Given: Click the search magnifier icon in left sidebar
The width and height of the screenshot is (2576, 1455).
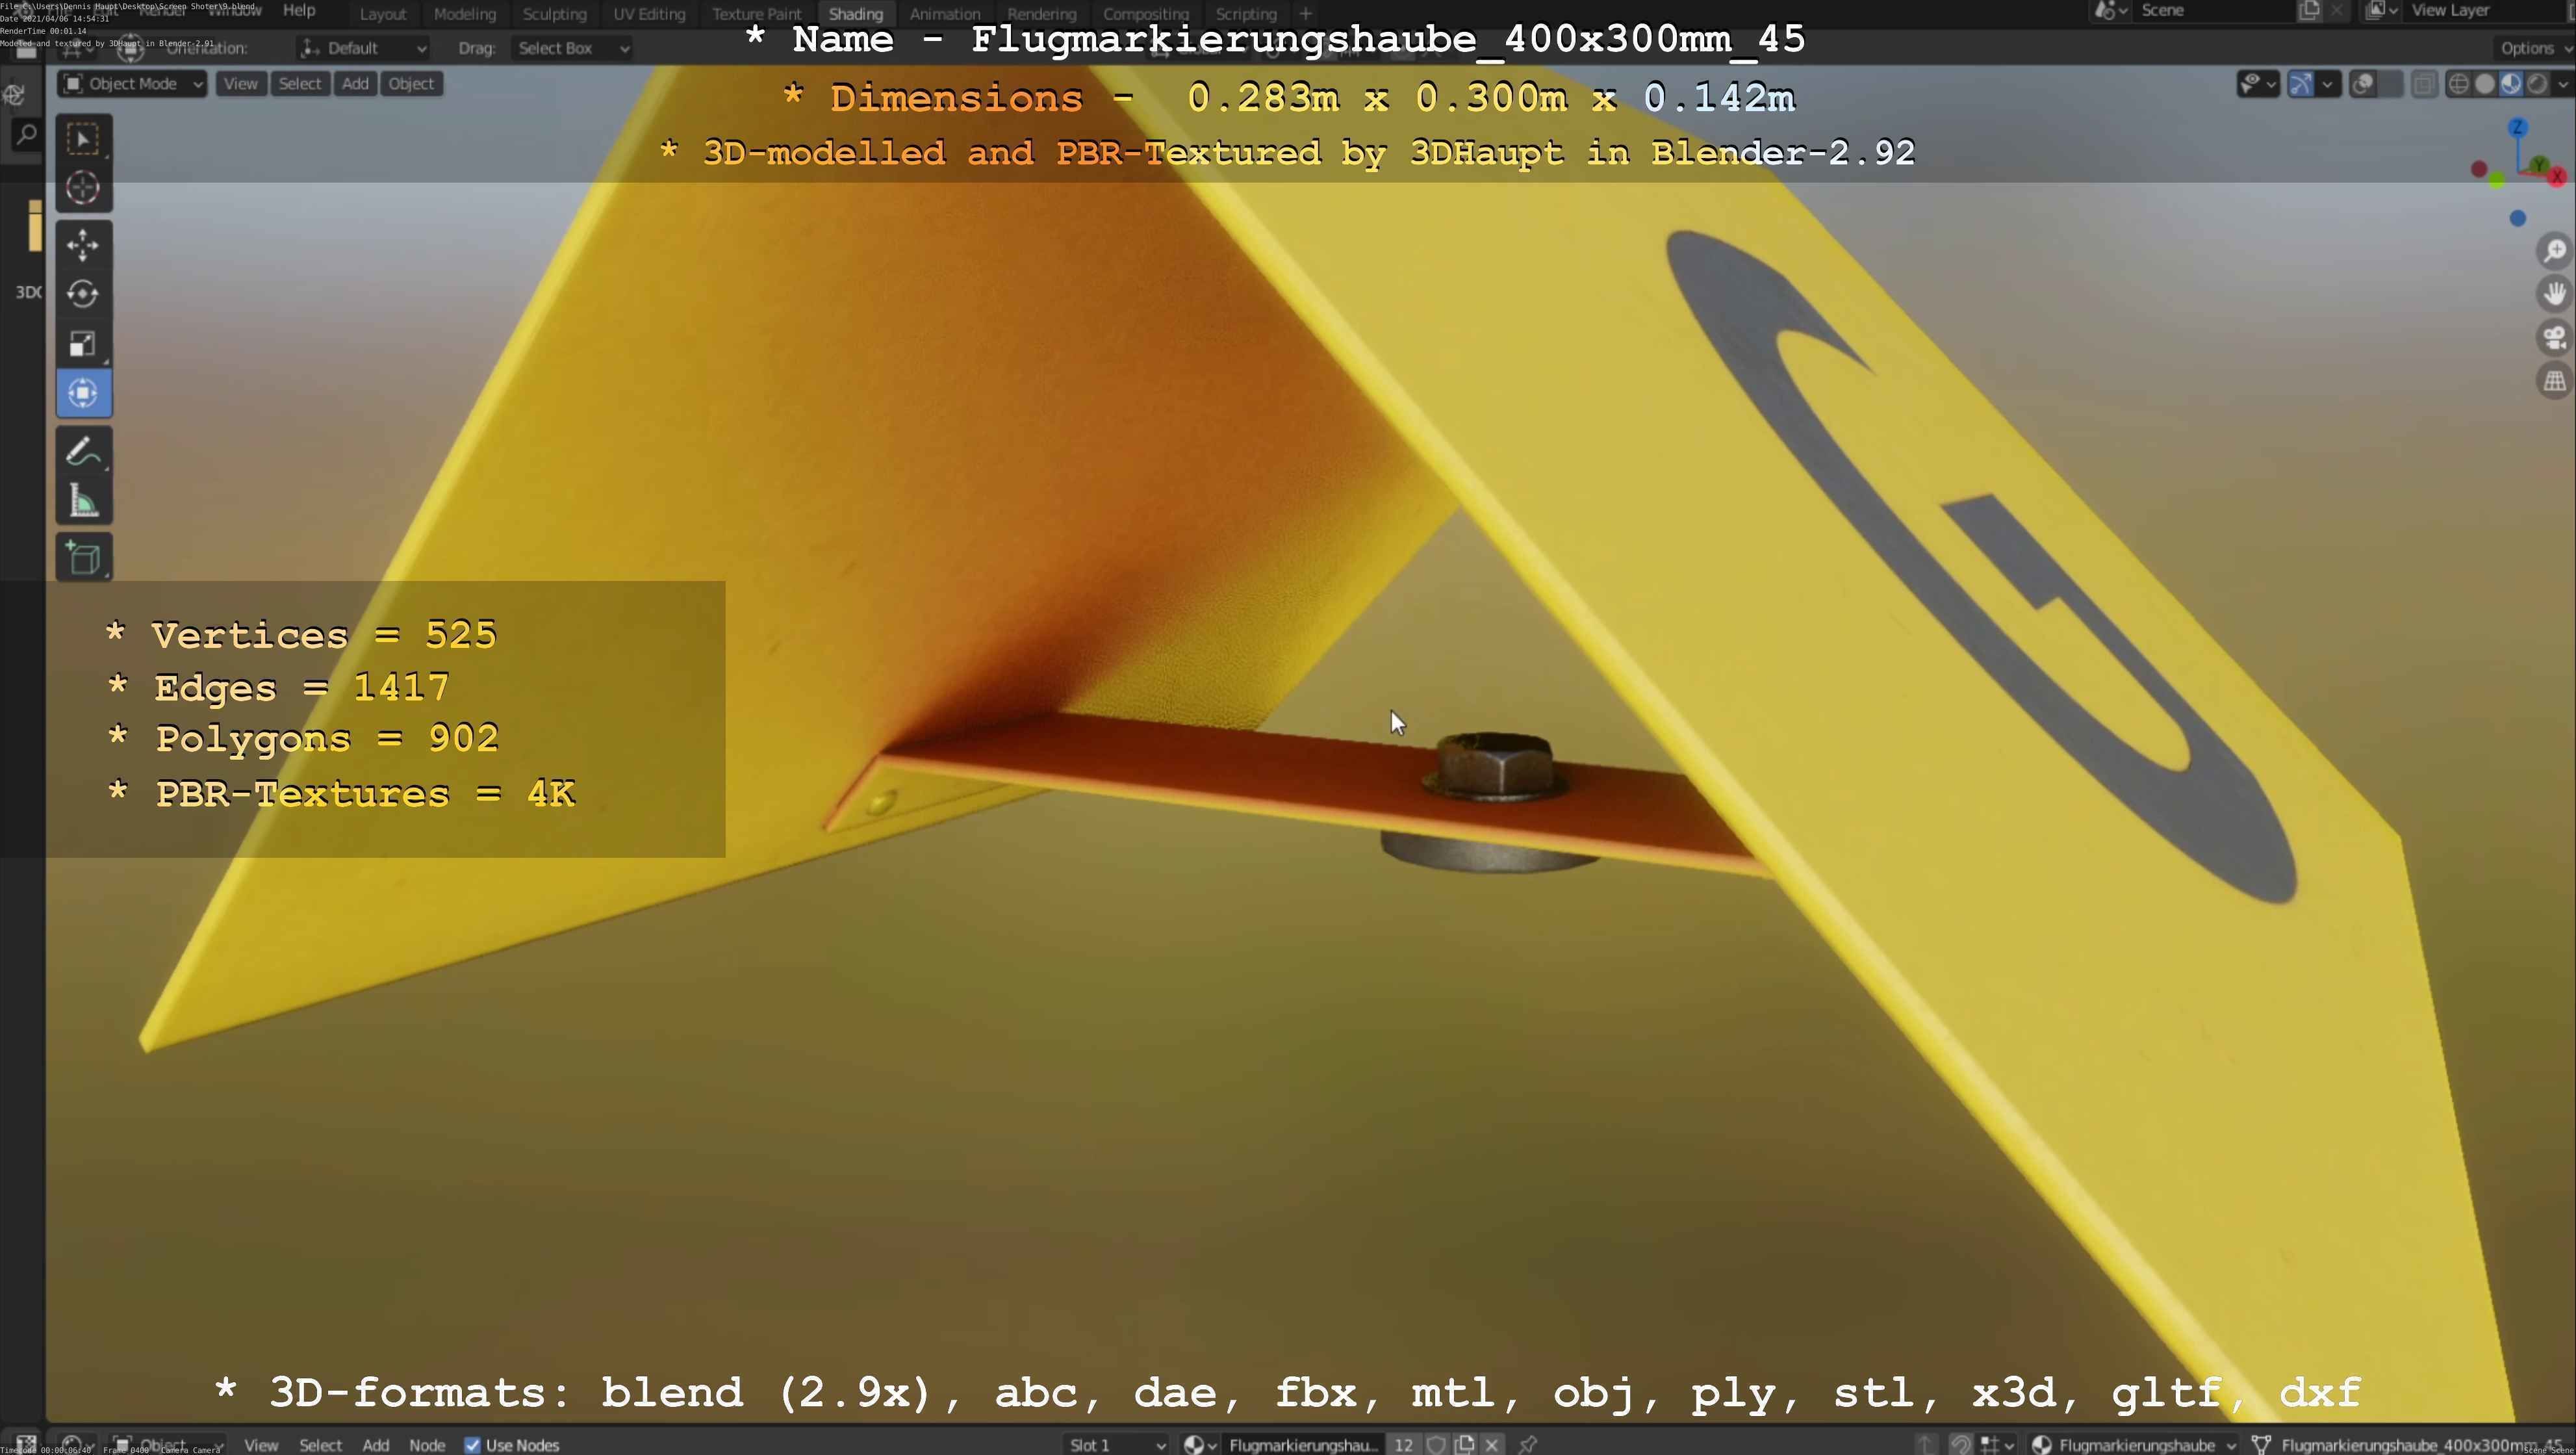Looking at the screenshot, I should (x=26, y=133).
